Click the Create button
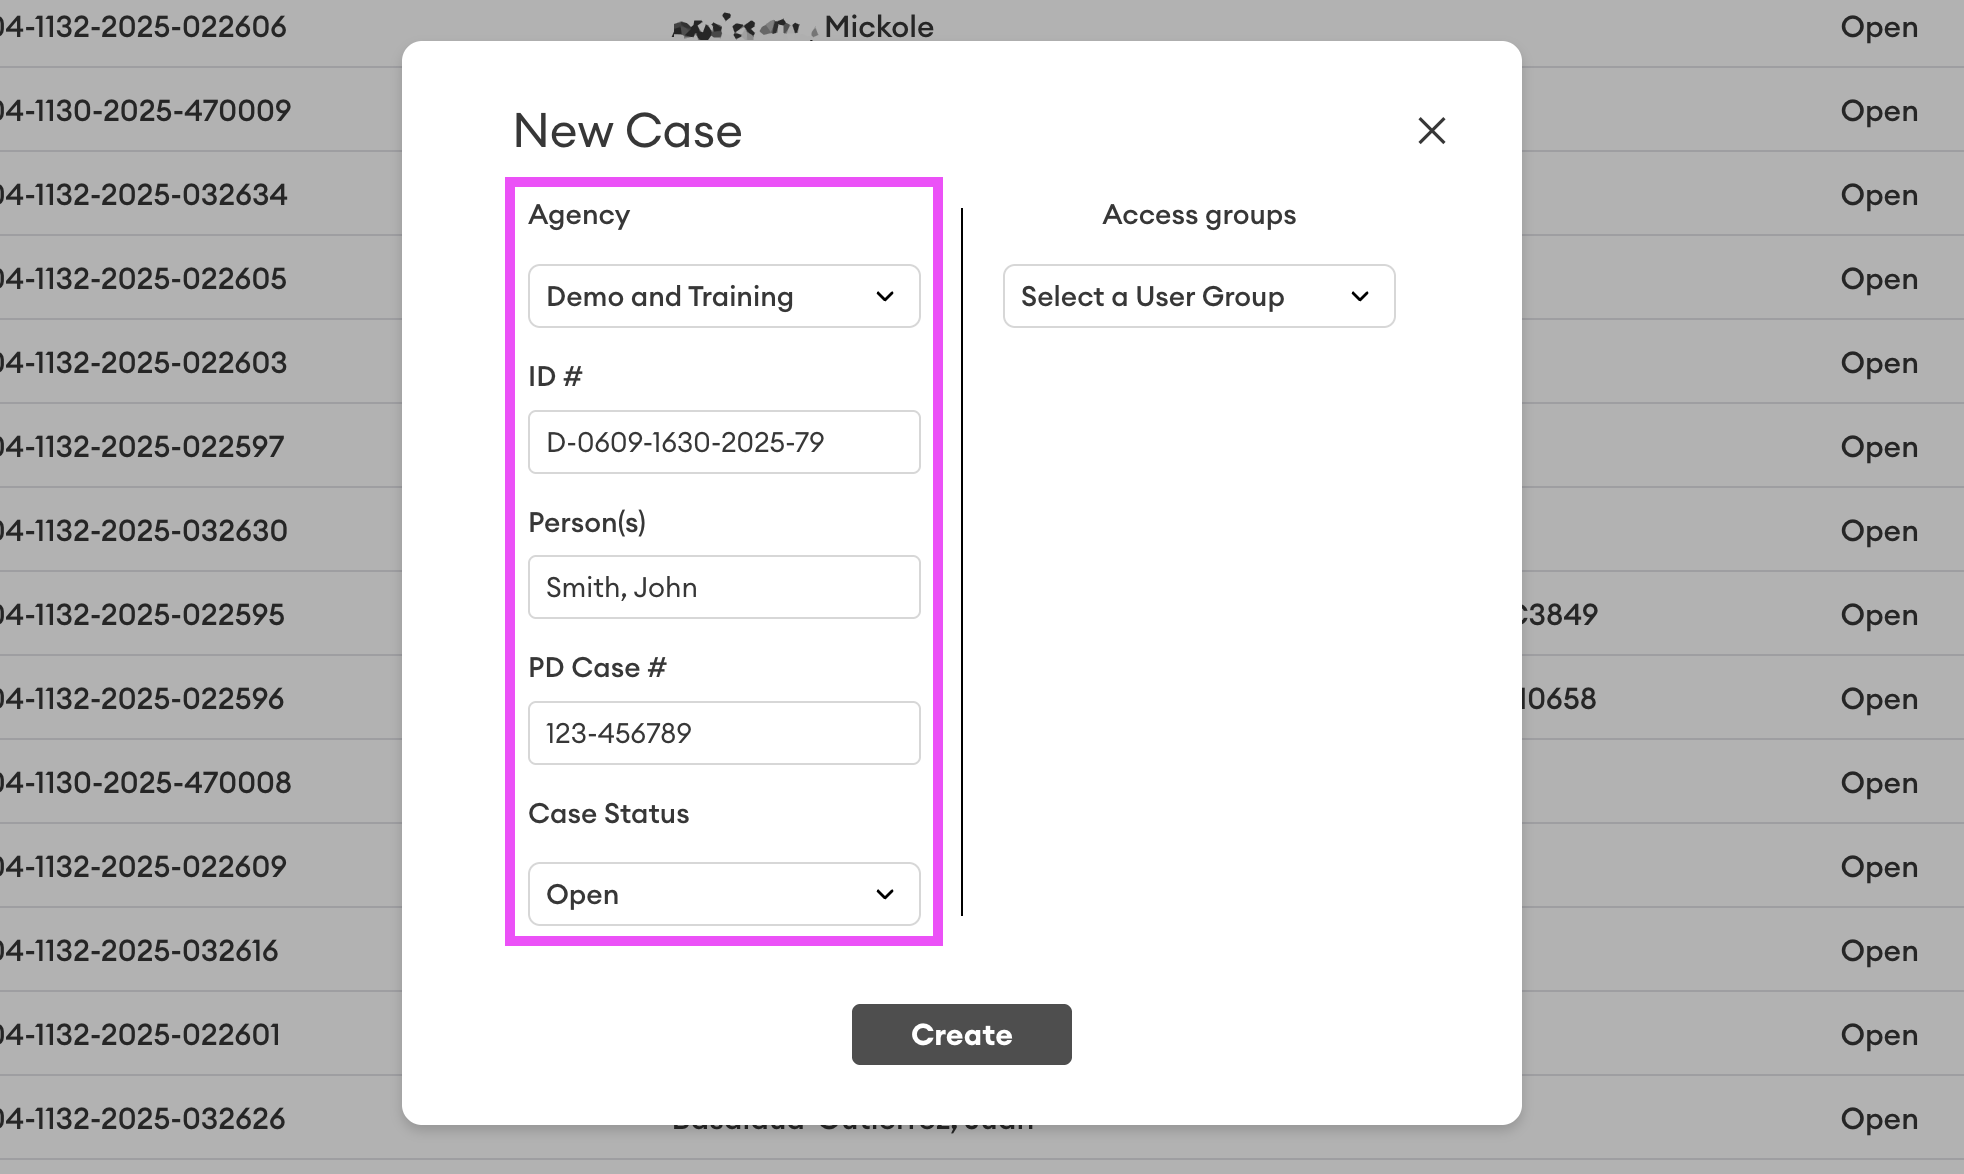The image size is (1964, 1174). (x=962, y=1034)
